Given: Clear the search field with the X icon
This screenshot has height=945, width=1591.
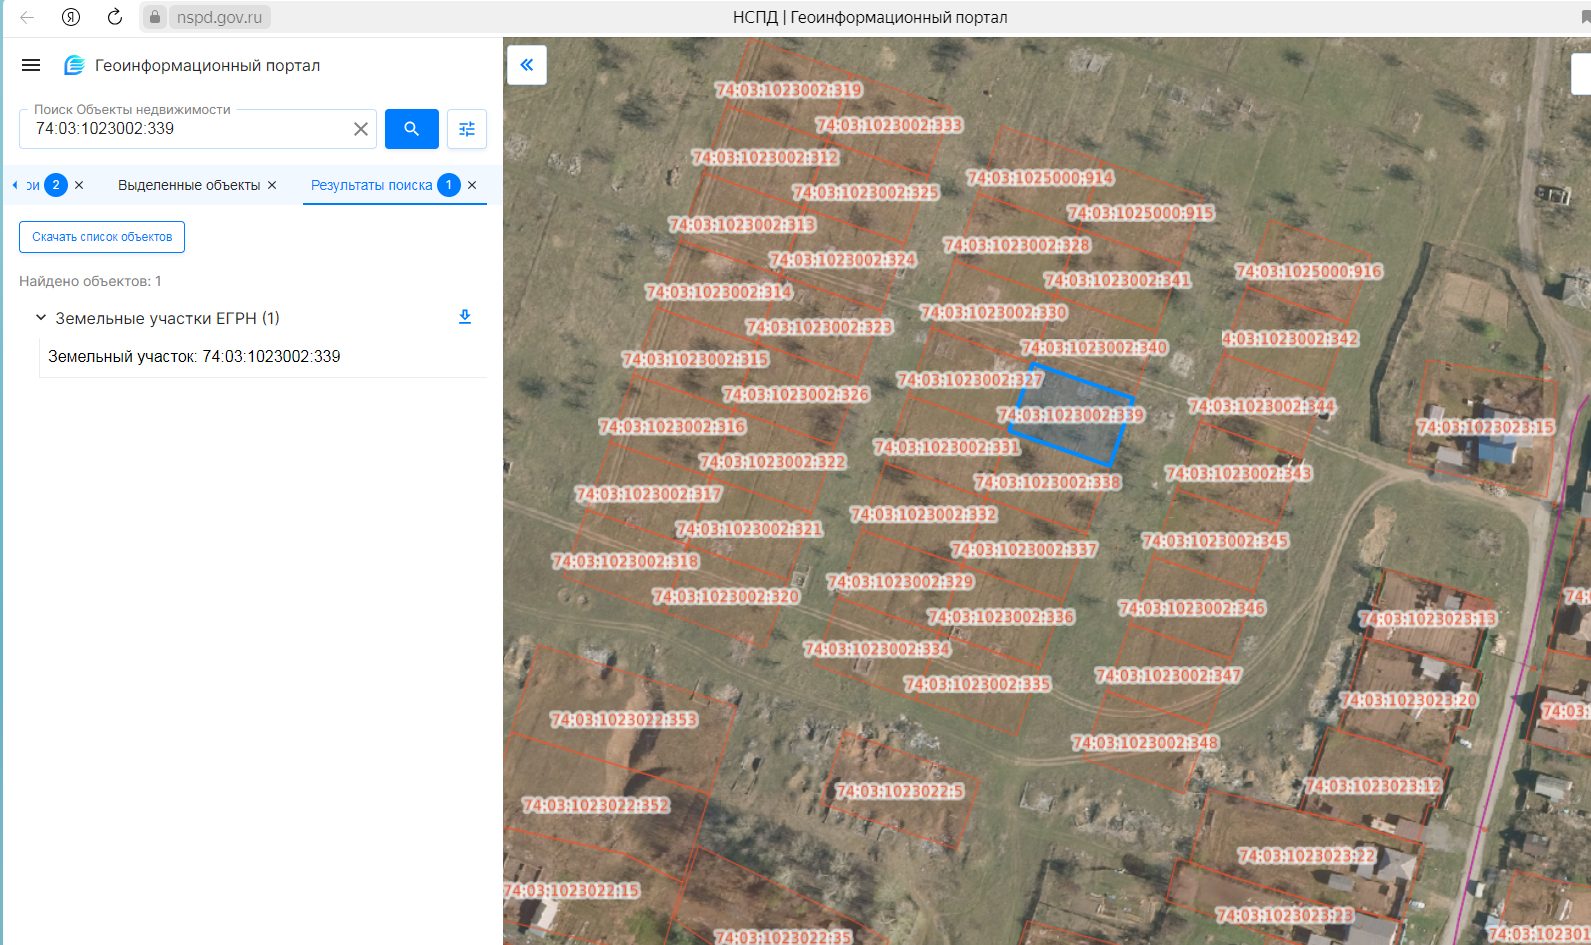Looking at the screenshot, I should pos(361,129).
